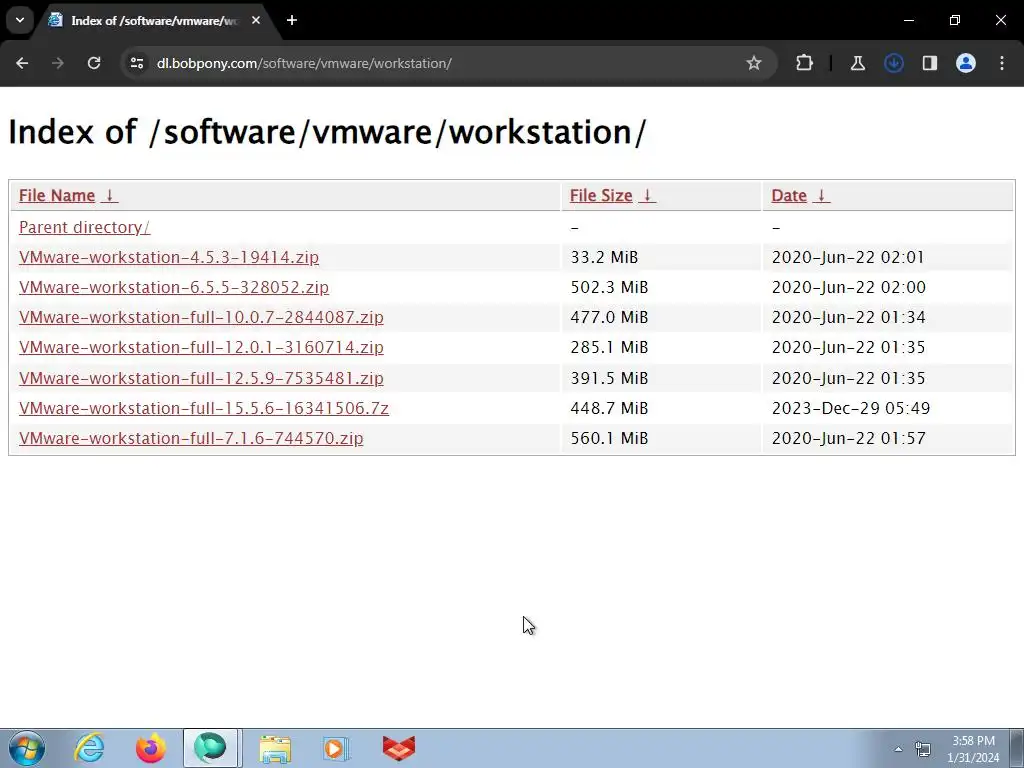Open the red fox-shaped taskbar app
Viewport: 1024px width, 768px height.
(x=398, y=748)
